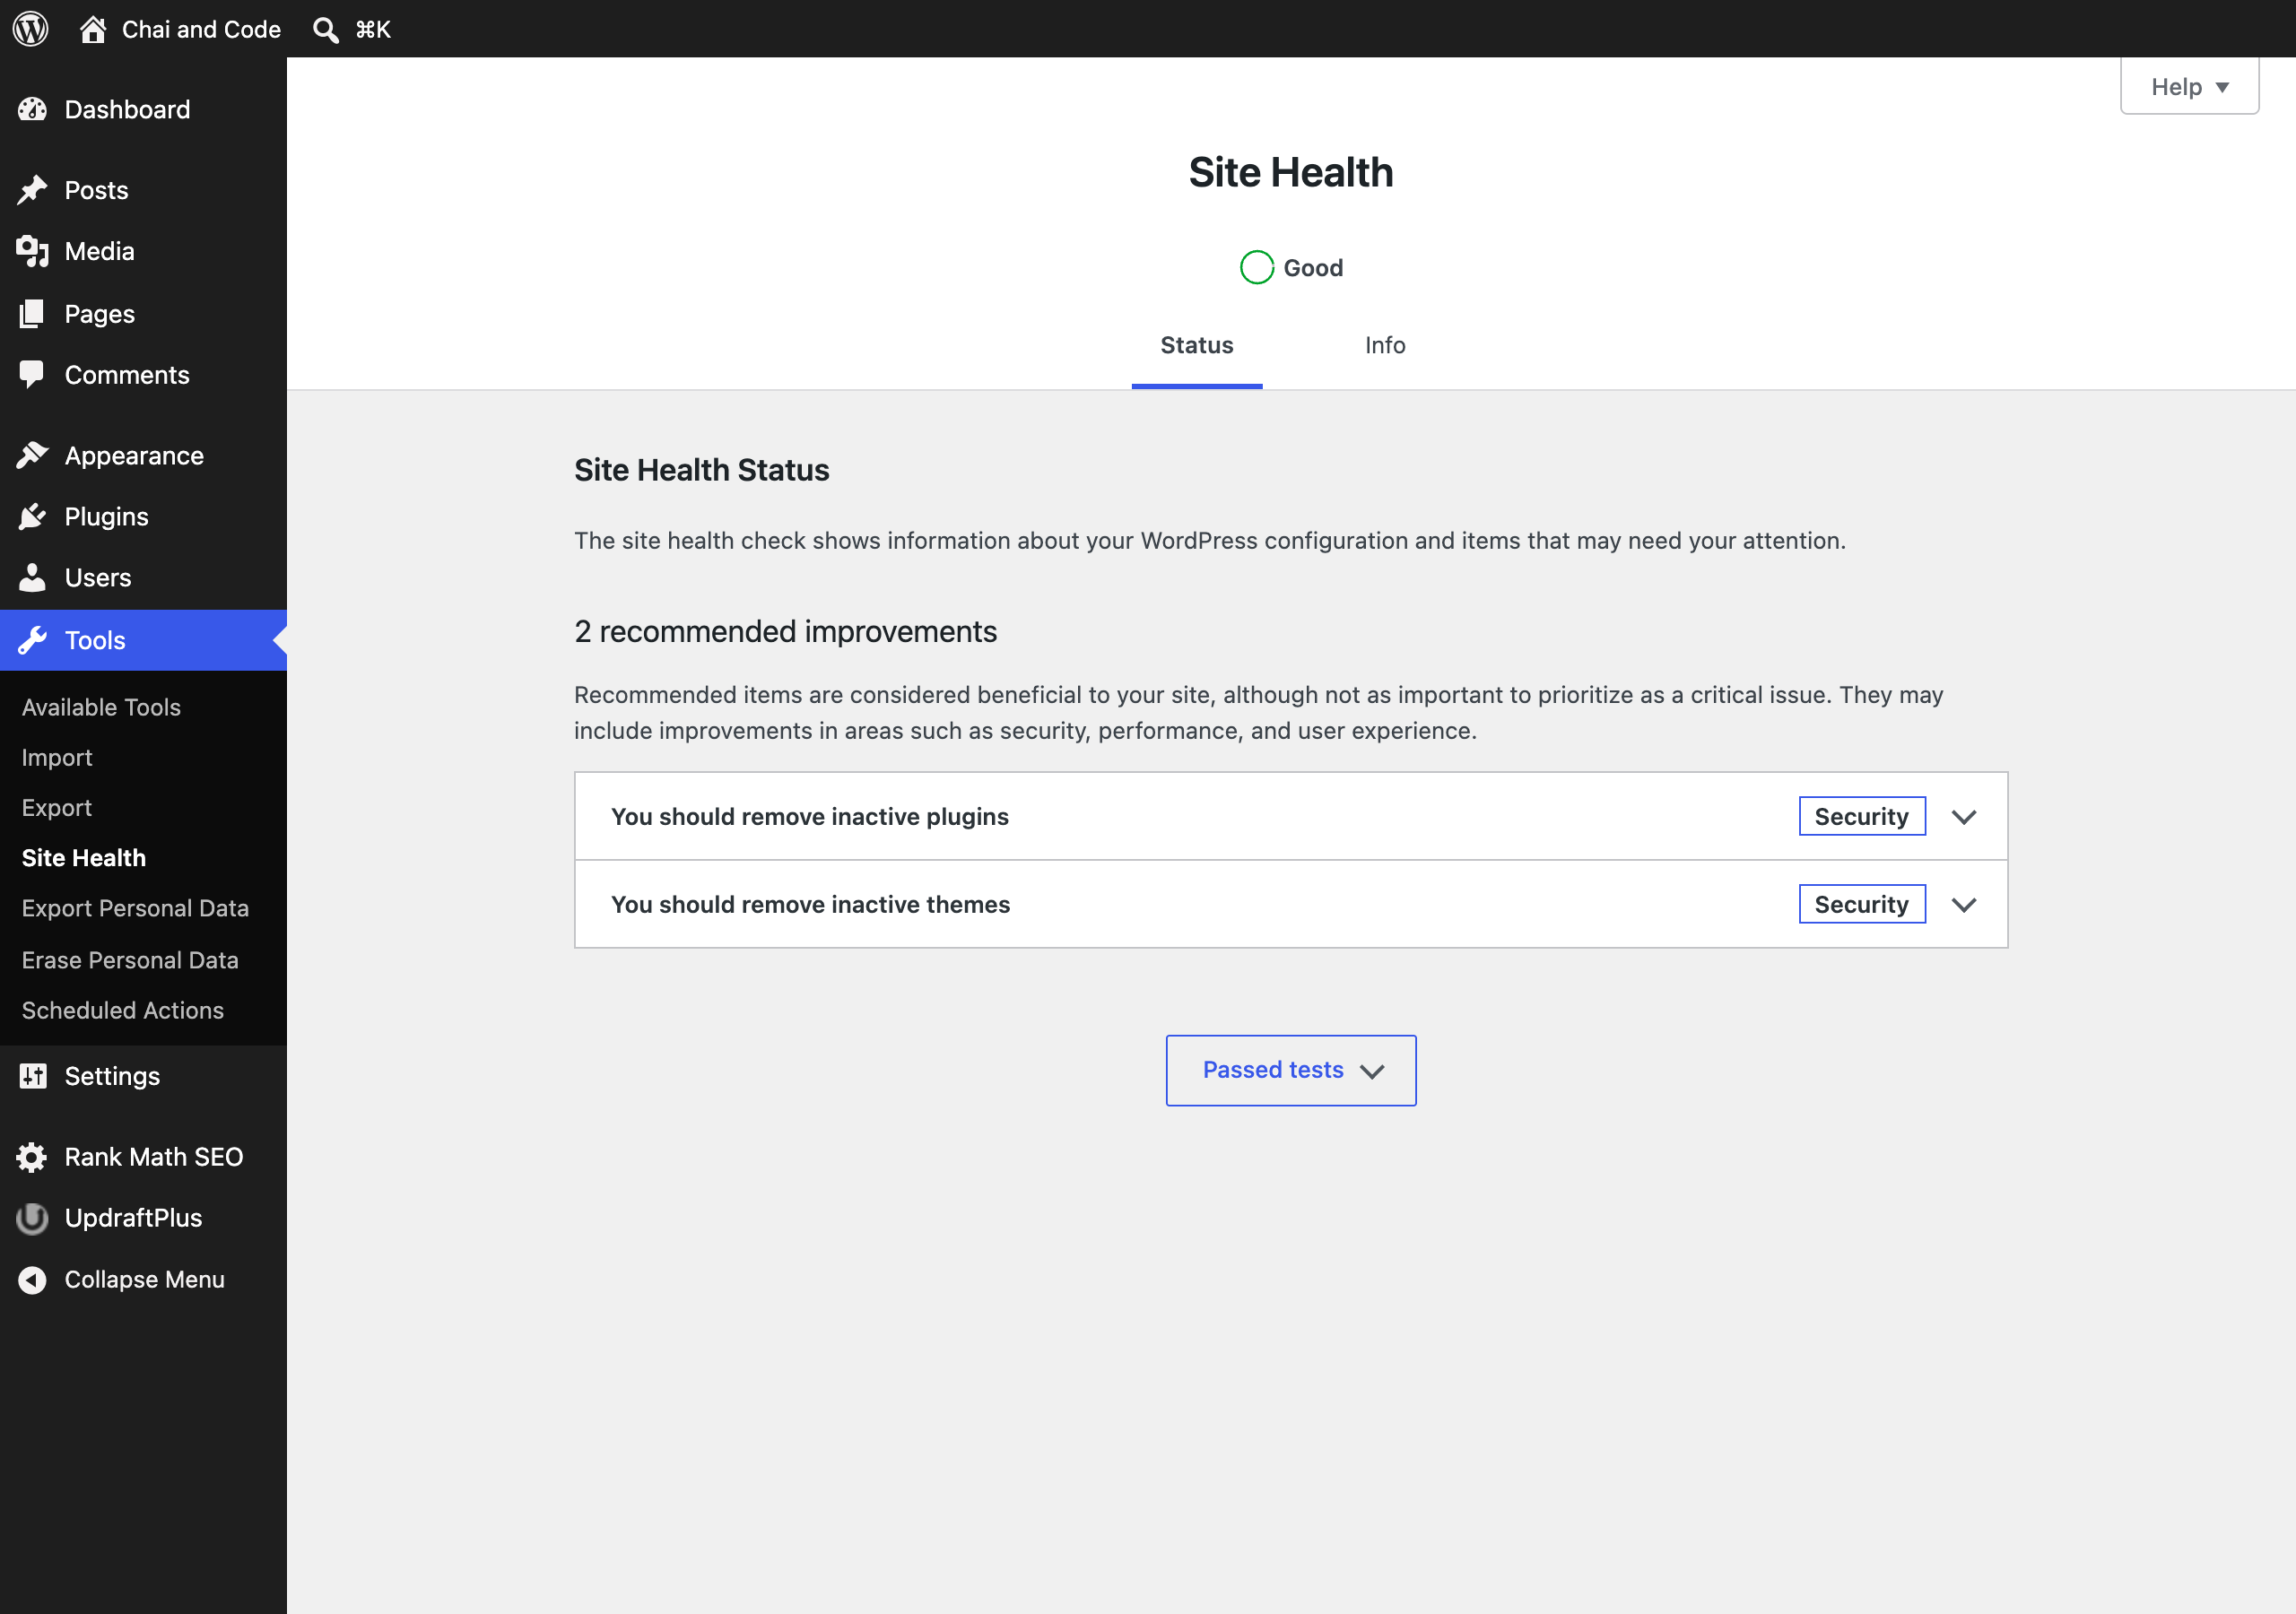
Task: Visit the Chai and Code site link
Action: pyautogui.click(x=201, y=29)
